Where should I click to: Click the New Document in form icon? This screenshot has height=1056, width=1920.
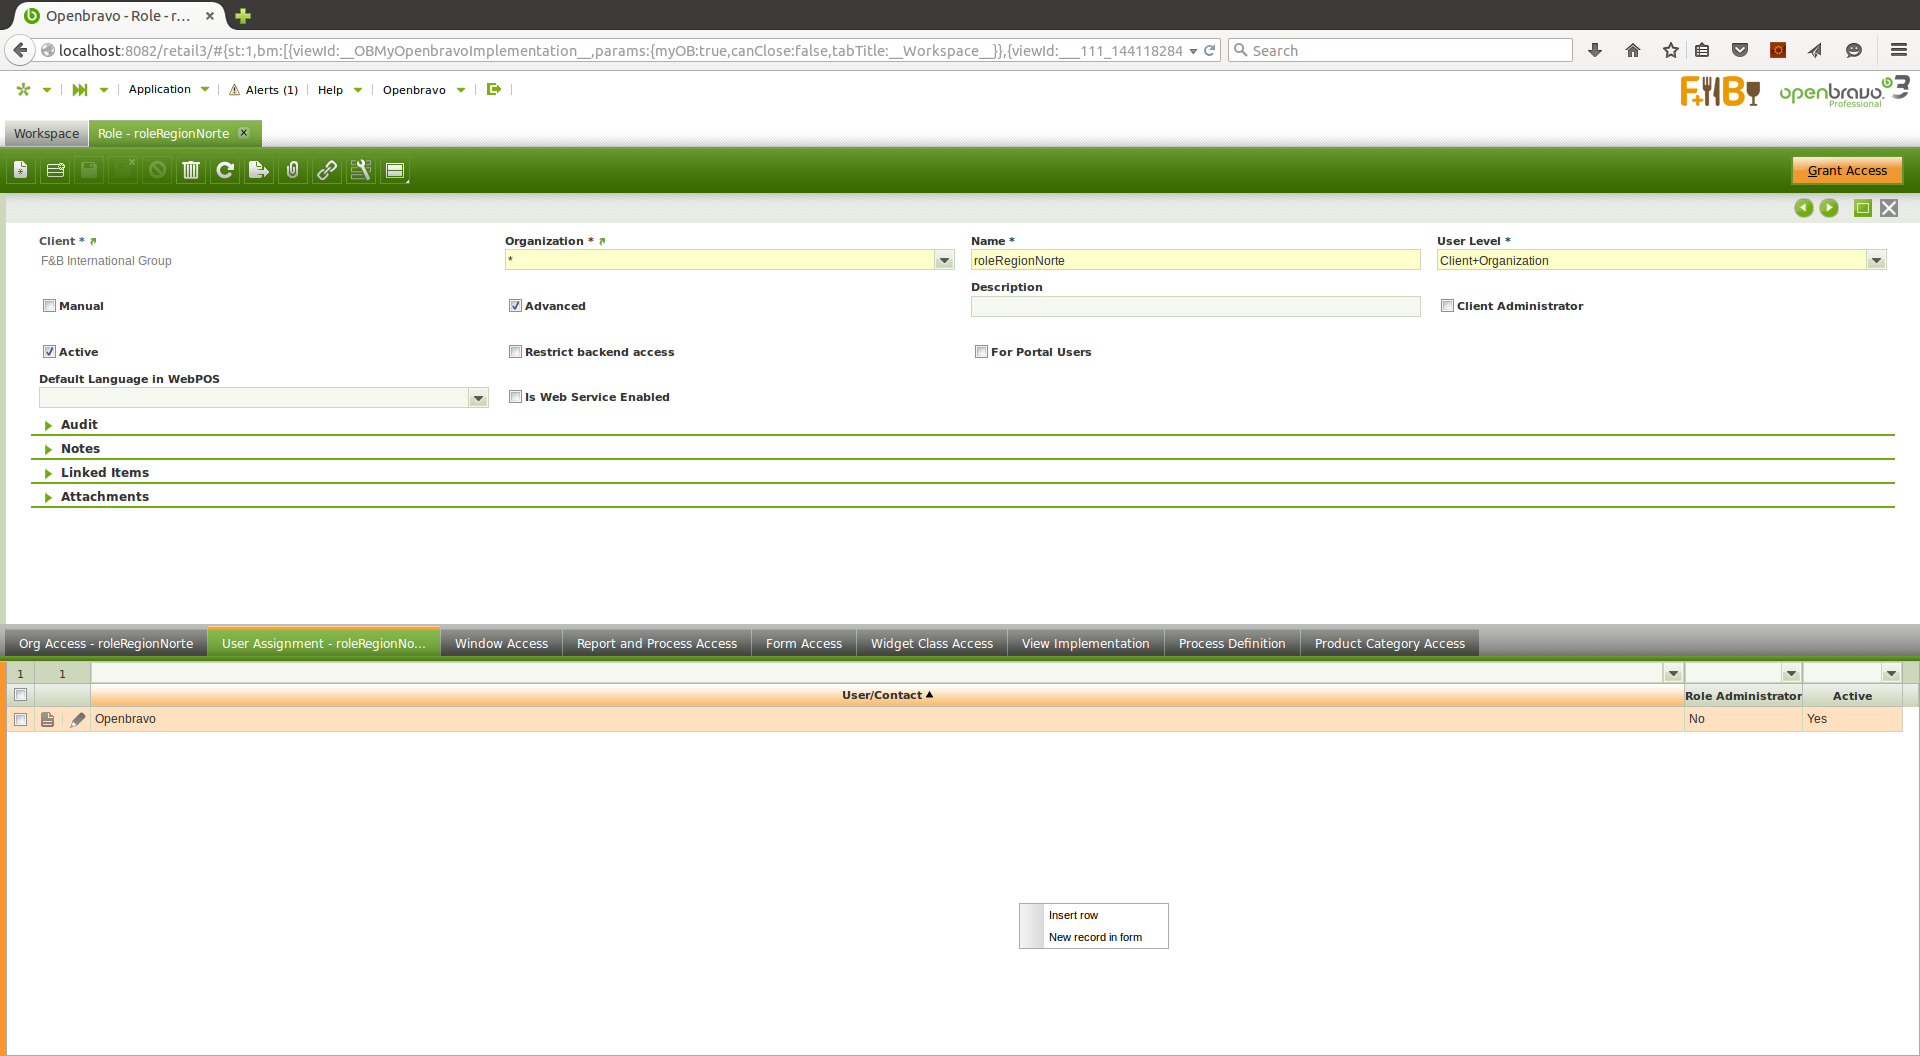tap(20, 171)
